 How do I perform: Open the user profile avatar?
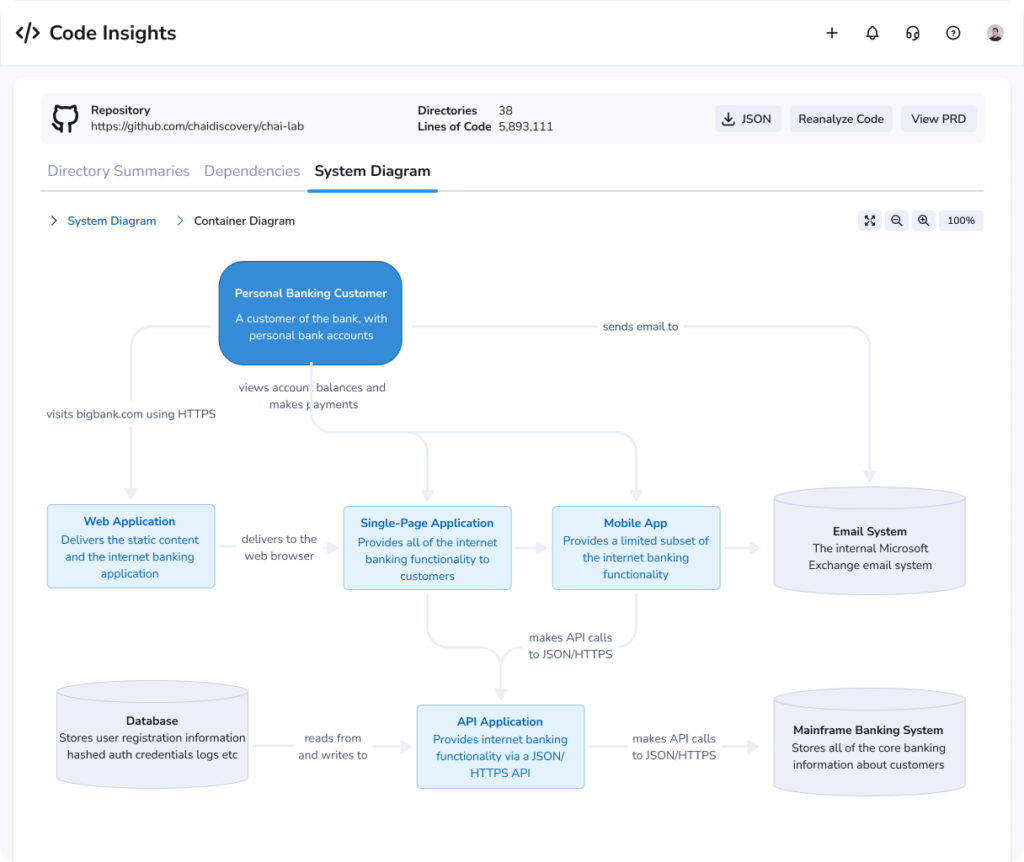coord(995,33)
